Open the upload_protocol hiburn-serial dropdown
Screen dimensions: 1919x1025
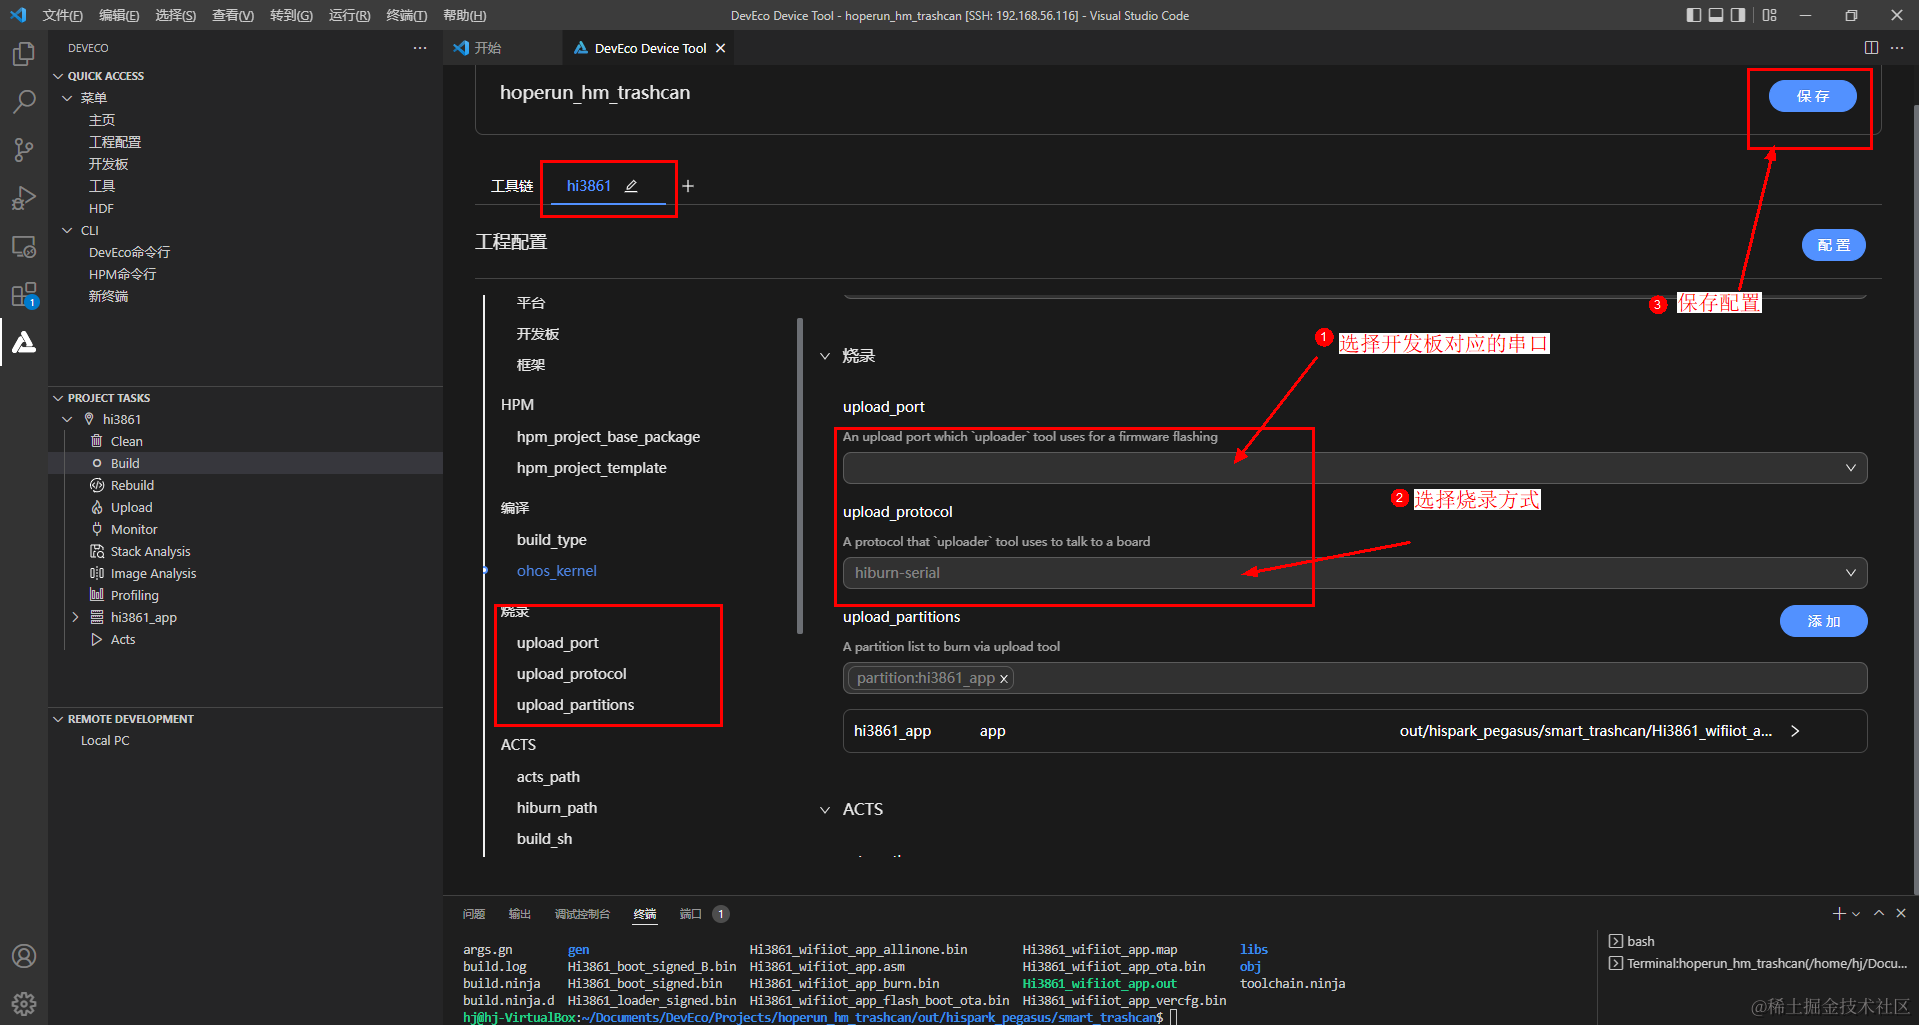[1355, 573]
